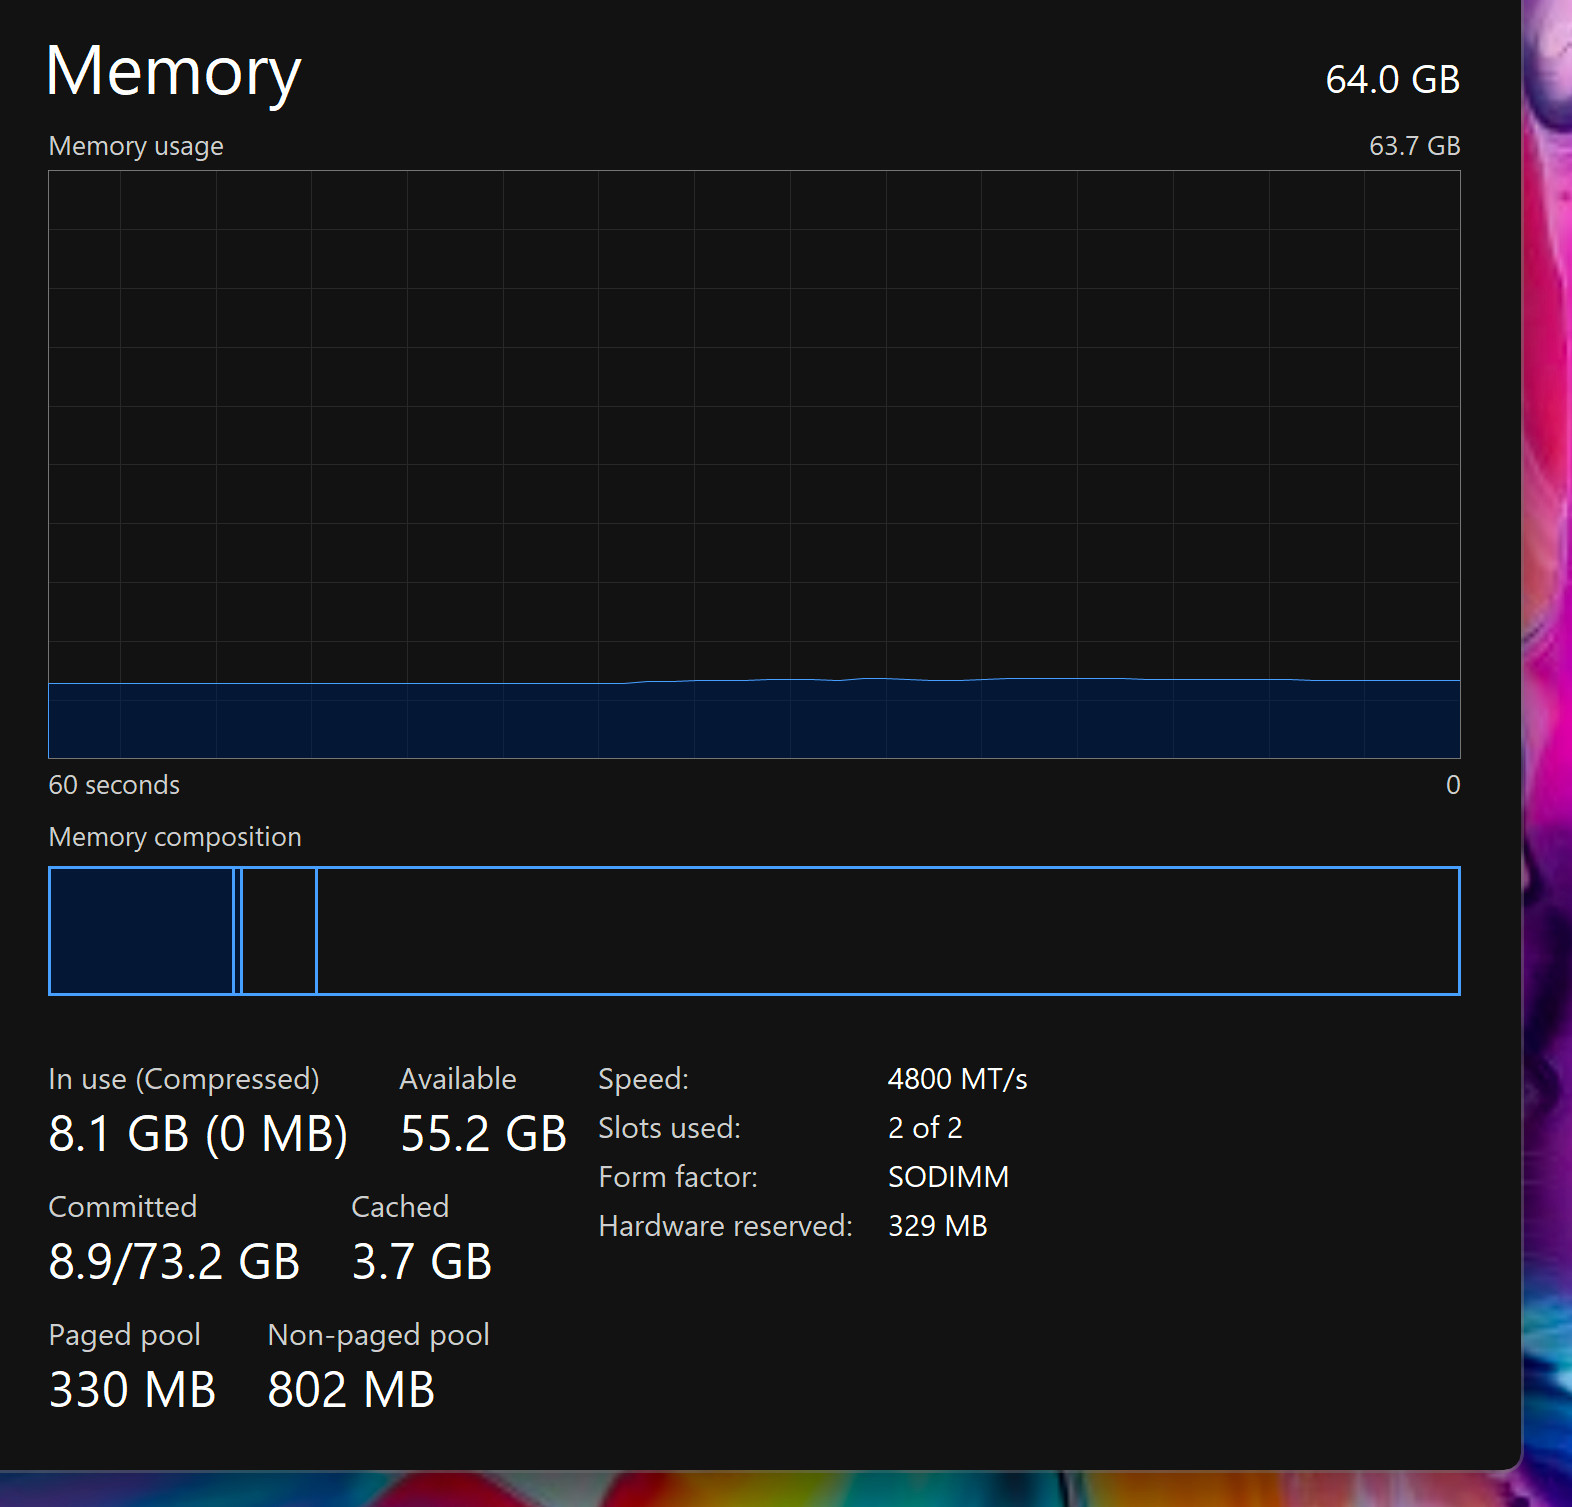Viewport: 1572px width, 1507px height.
Task: Click the Available 55.2 GB value
Action: [x=483, y=1134]
